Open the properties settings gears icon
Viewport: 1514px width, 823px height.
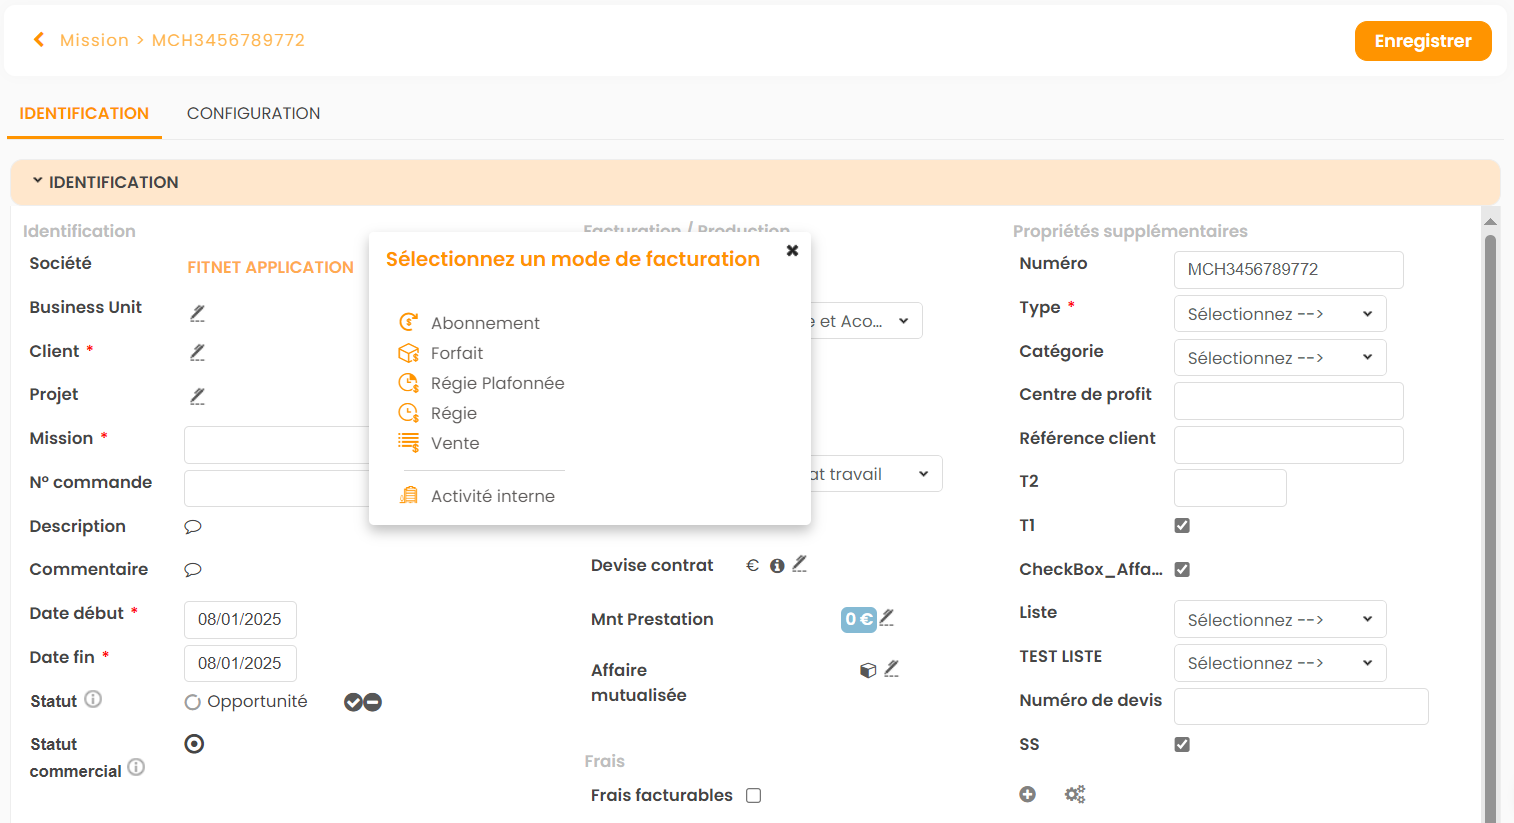pyautogui.click(x=1075, y=794)
